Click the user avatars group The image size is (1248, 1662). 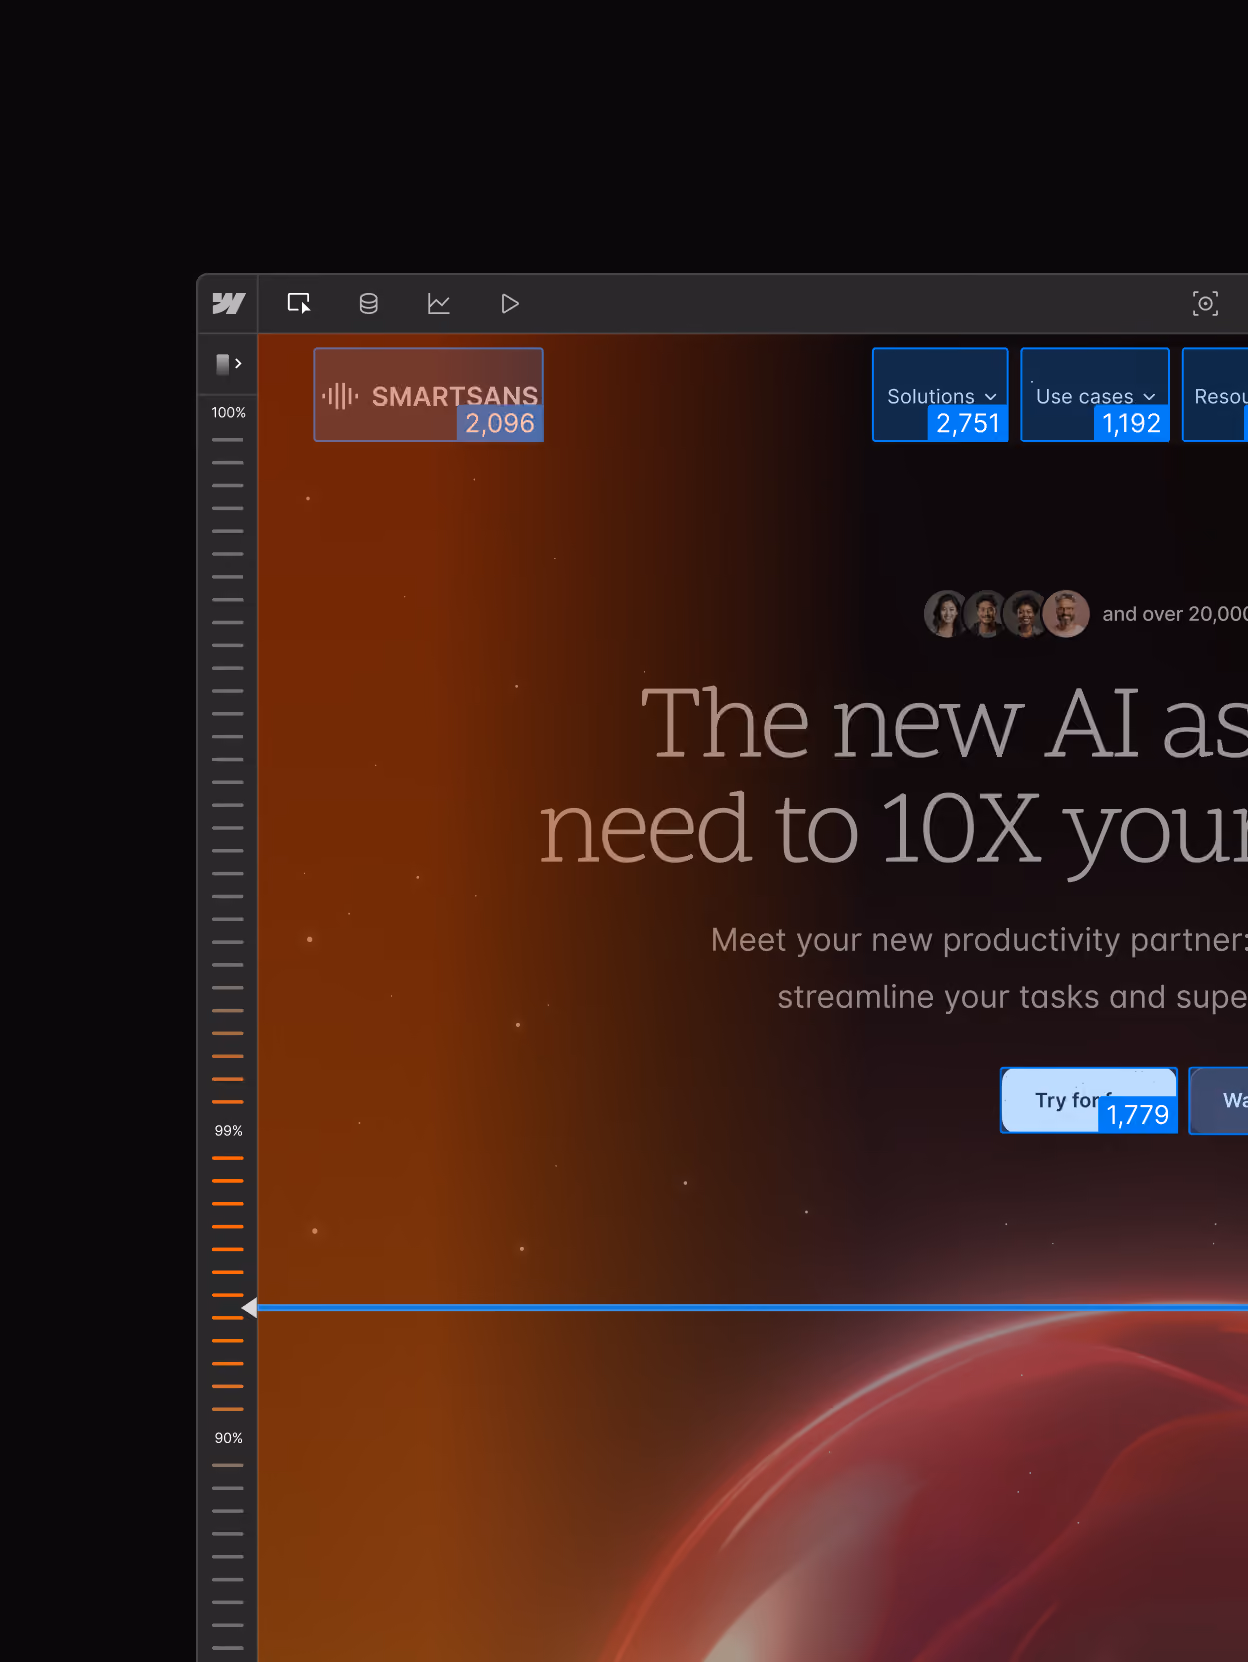coord(1007,613)
